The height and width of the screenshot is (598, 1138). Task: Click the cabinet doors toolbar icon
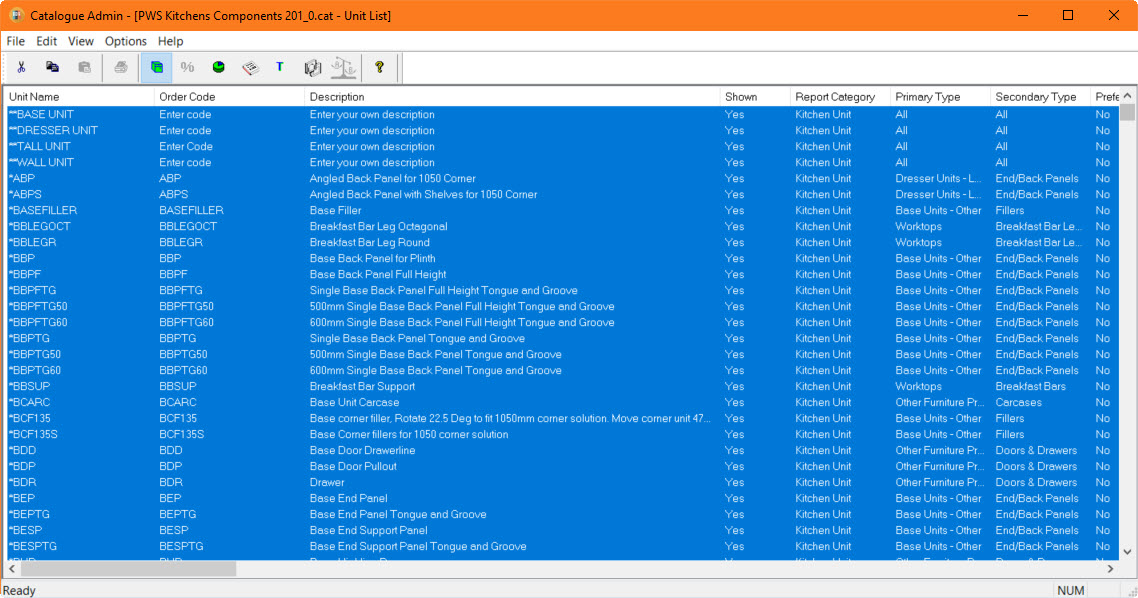coord(313,67)
